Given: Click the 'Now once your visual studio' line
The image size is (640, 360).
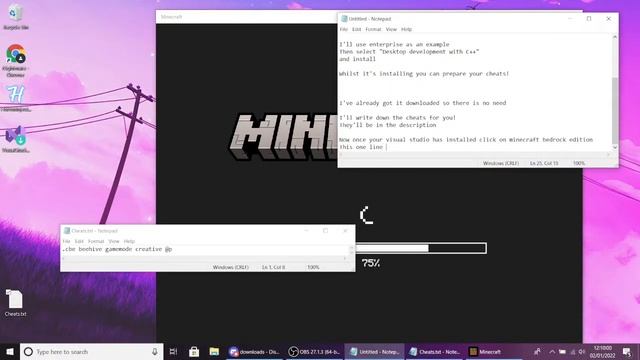Looking at the screenshot, I should (466, 140).
